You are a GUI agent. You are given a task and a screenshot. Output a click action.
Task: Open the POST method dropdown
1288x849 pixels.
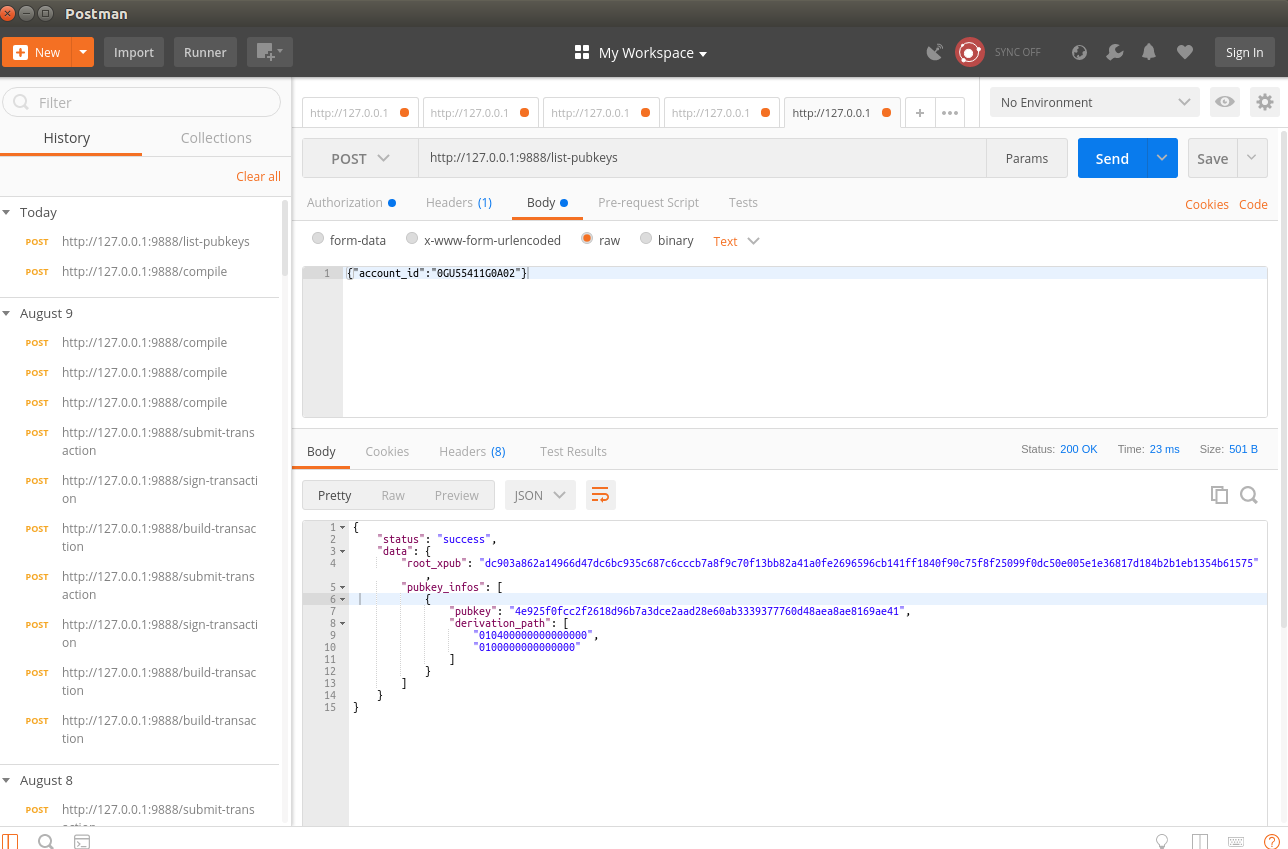[360, 158]
